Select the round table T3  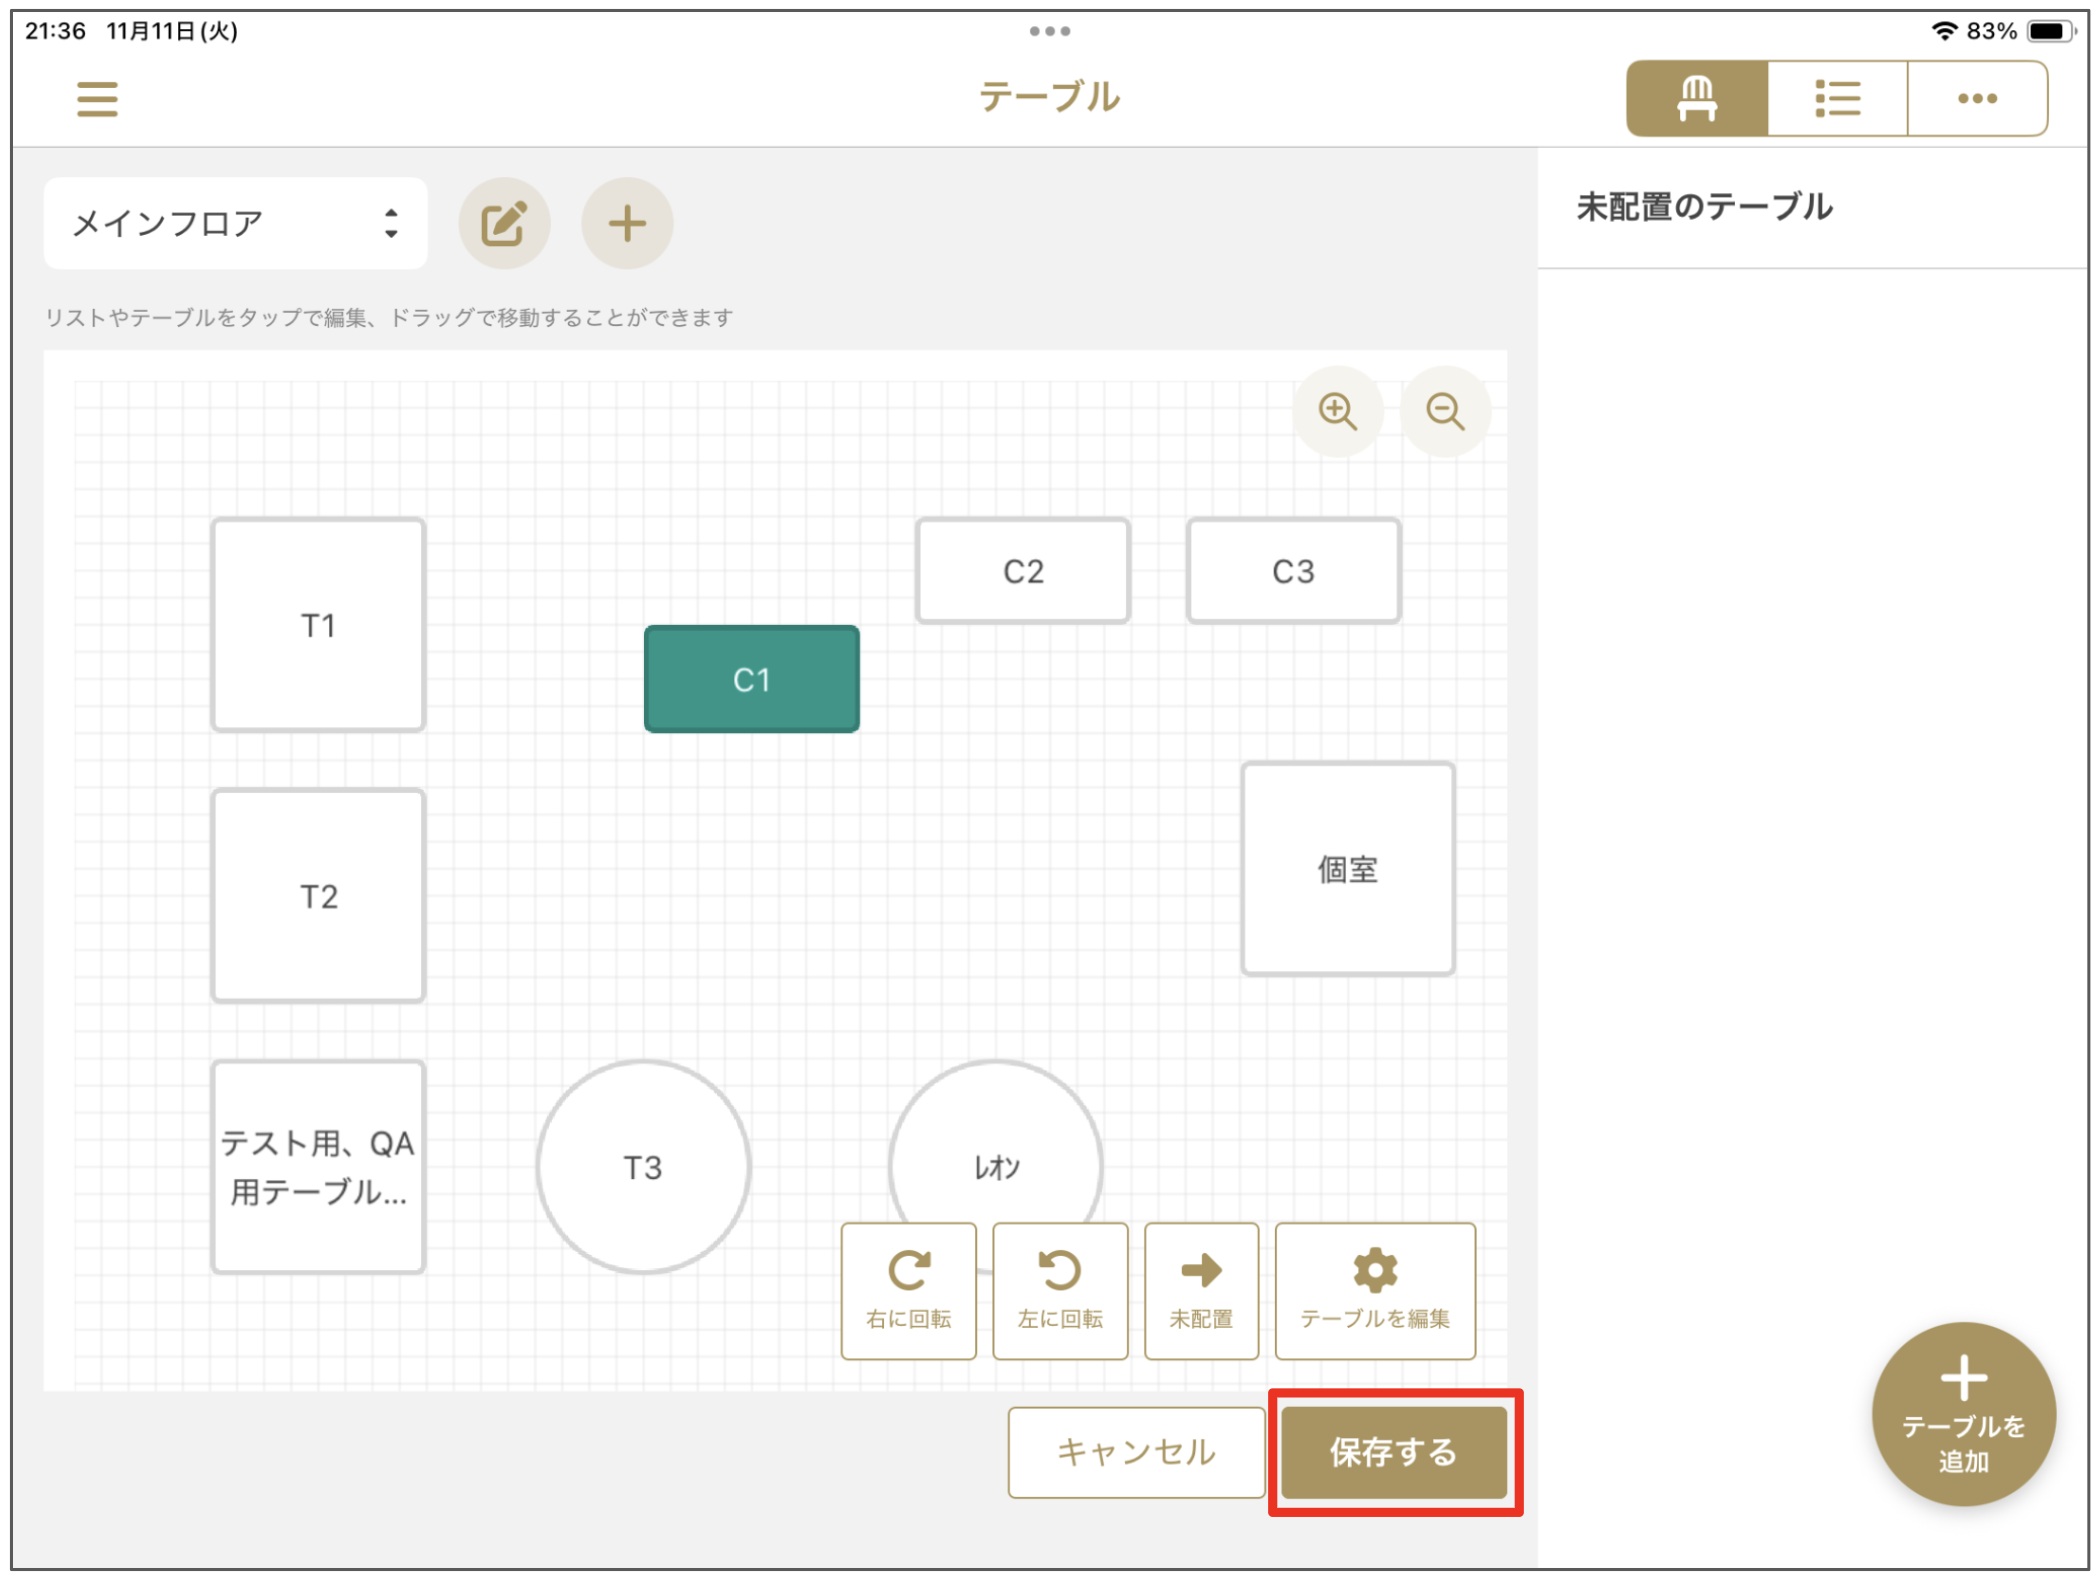(x=642, y=1167)
